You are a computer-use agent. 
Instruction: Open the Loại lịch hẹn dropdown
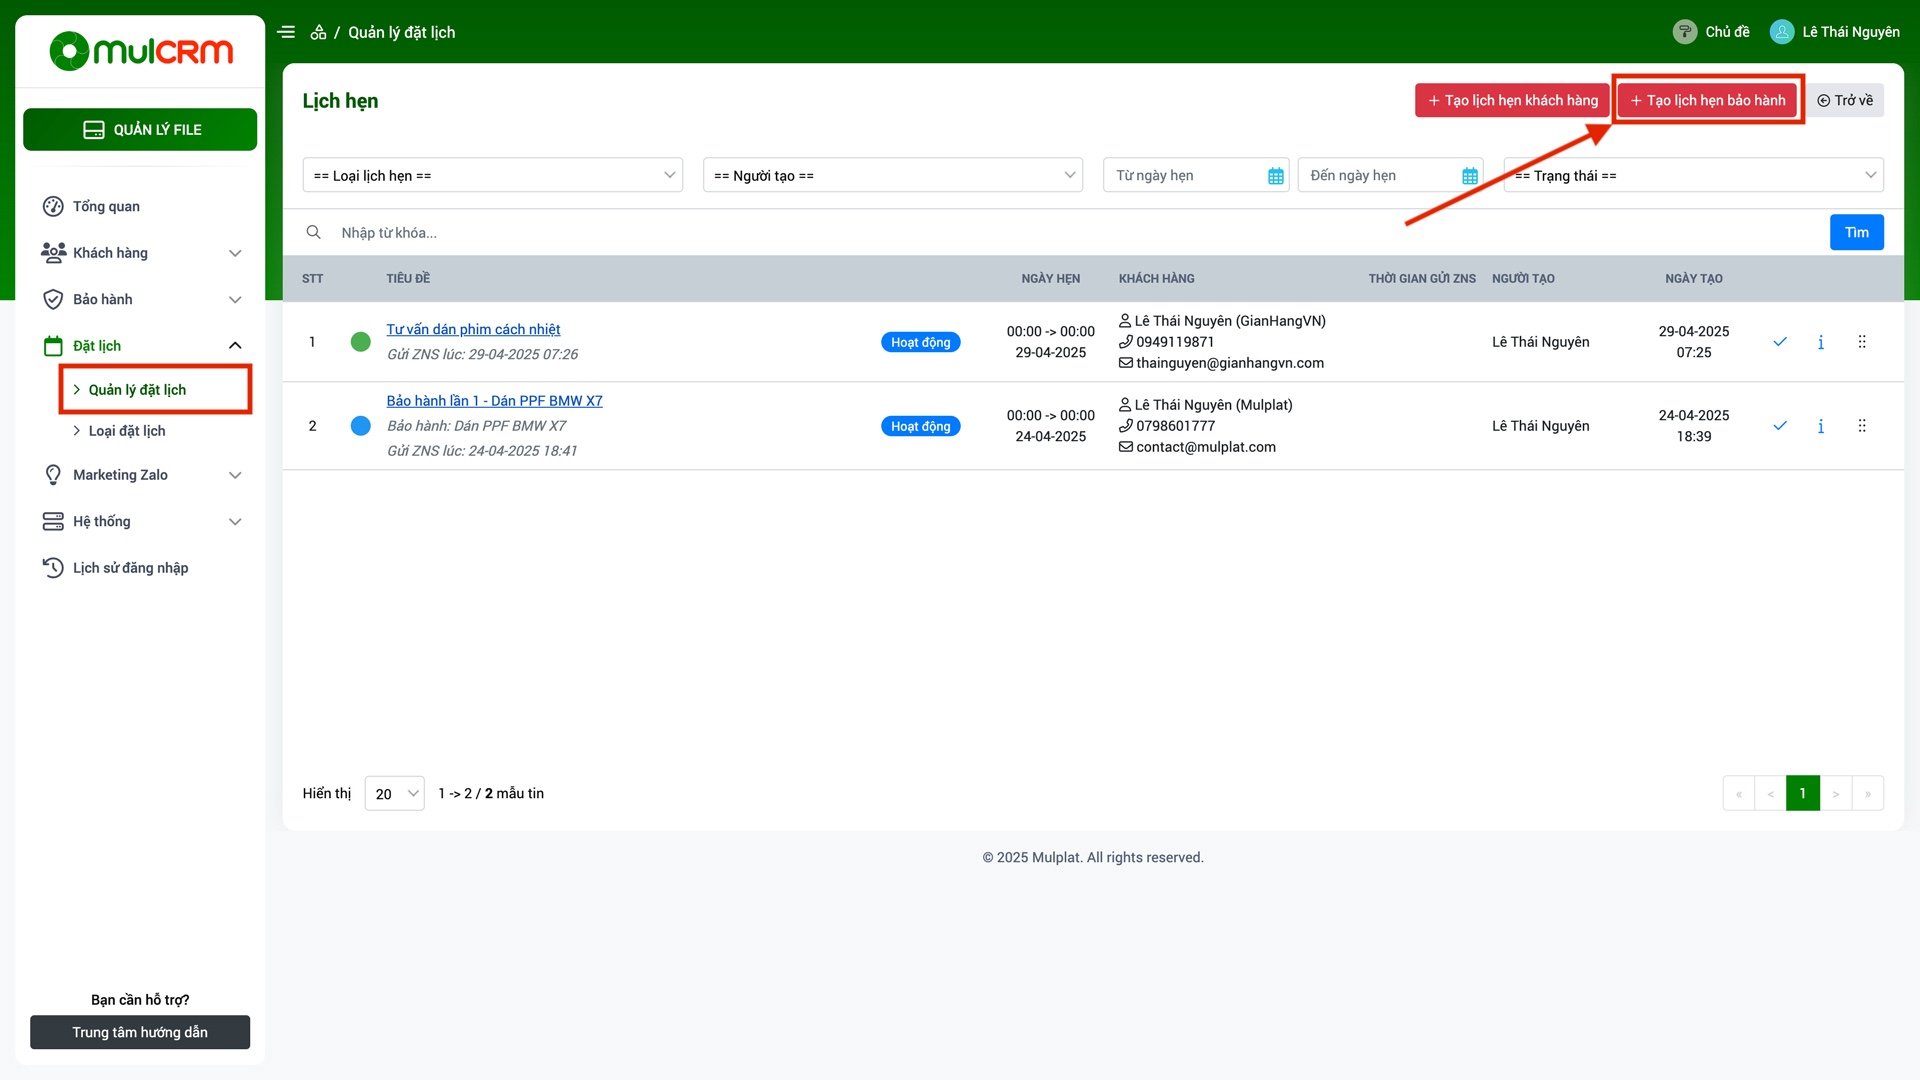click(492, 175)
